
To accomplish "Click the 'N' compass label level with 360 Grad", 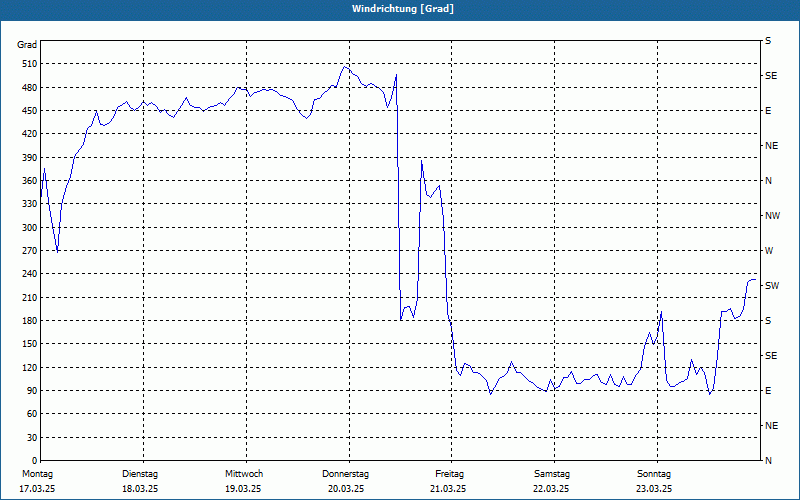I will [768, 181].
